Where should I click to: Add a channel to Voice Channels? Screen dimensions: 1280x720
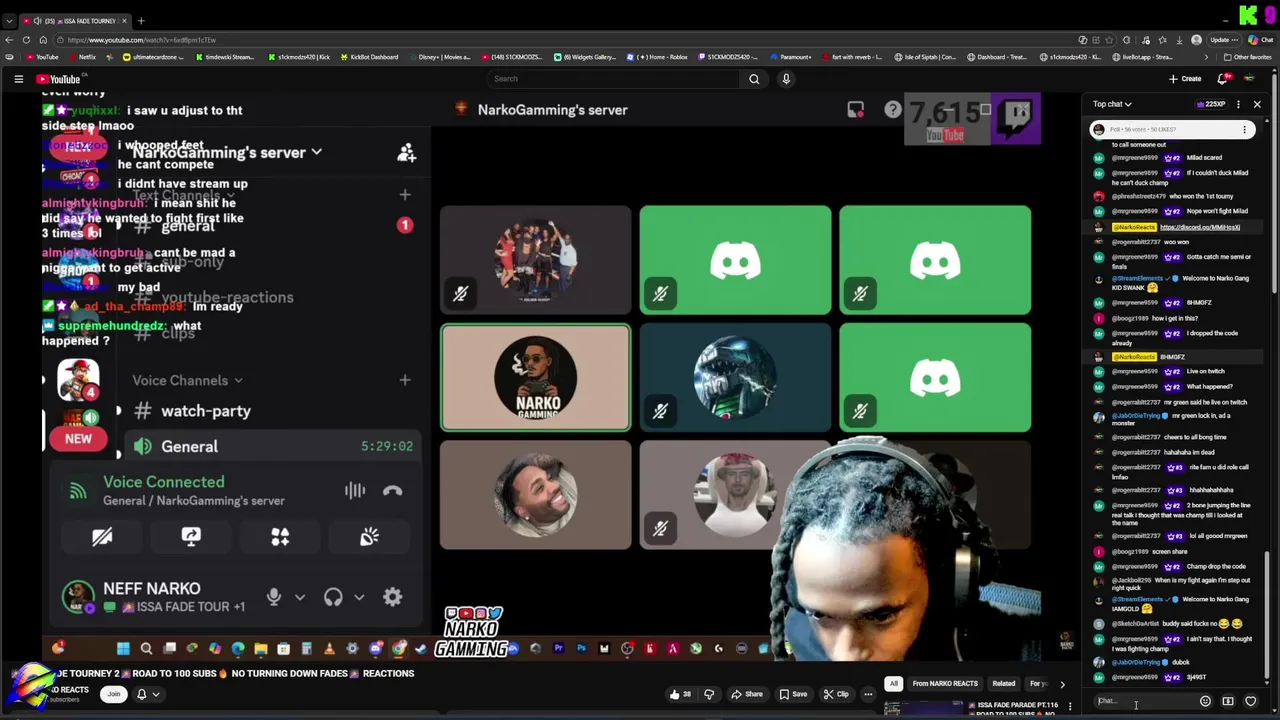tap(405, 380)
